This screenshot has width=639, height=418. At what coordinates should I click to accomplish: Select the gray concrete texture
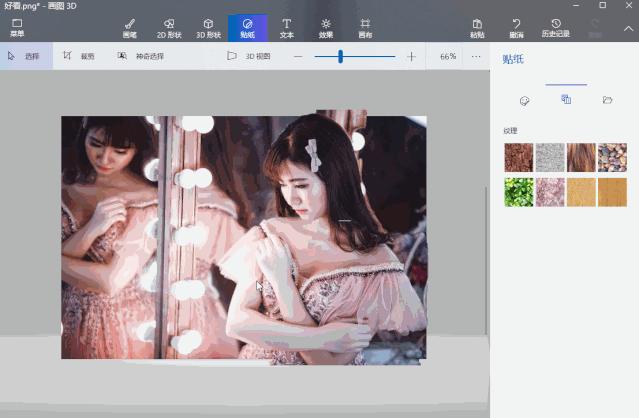pos(550,157)
